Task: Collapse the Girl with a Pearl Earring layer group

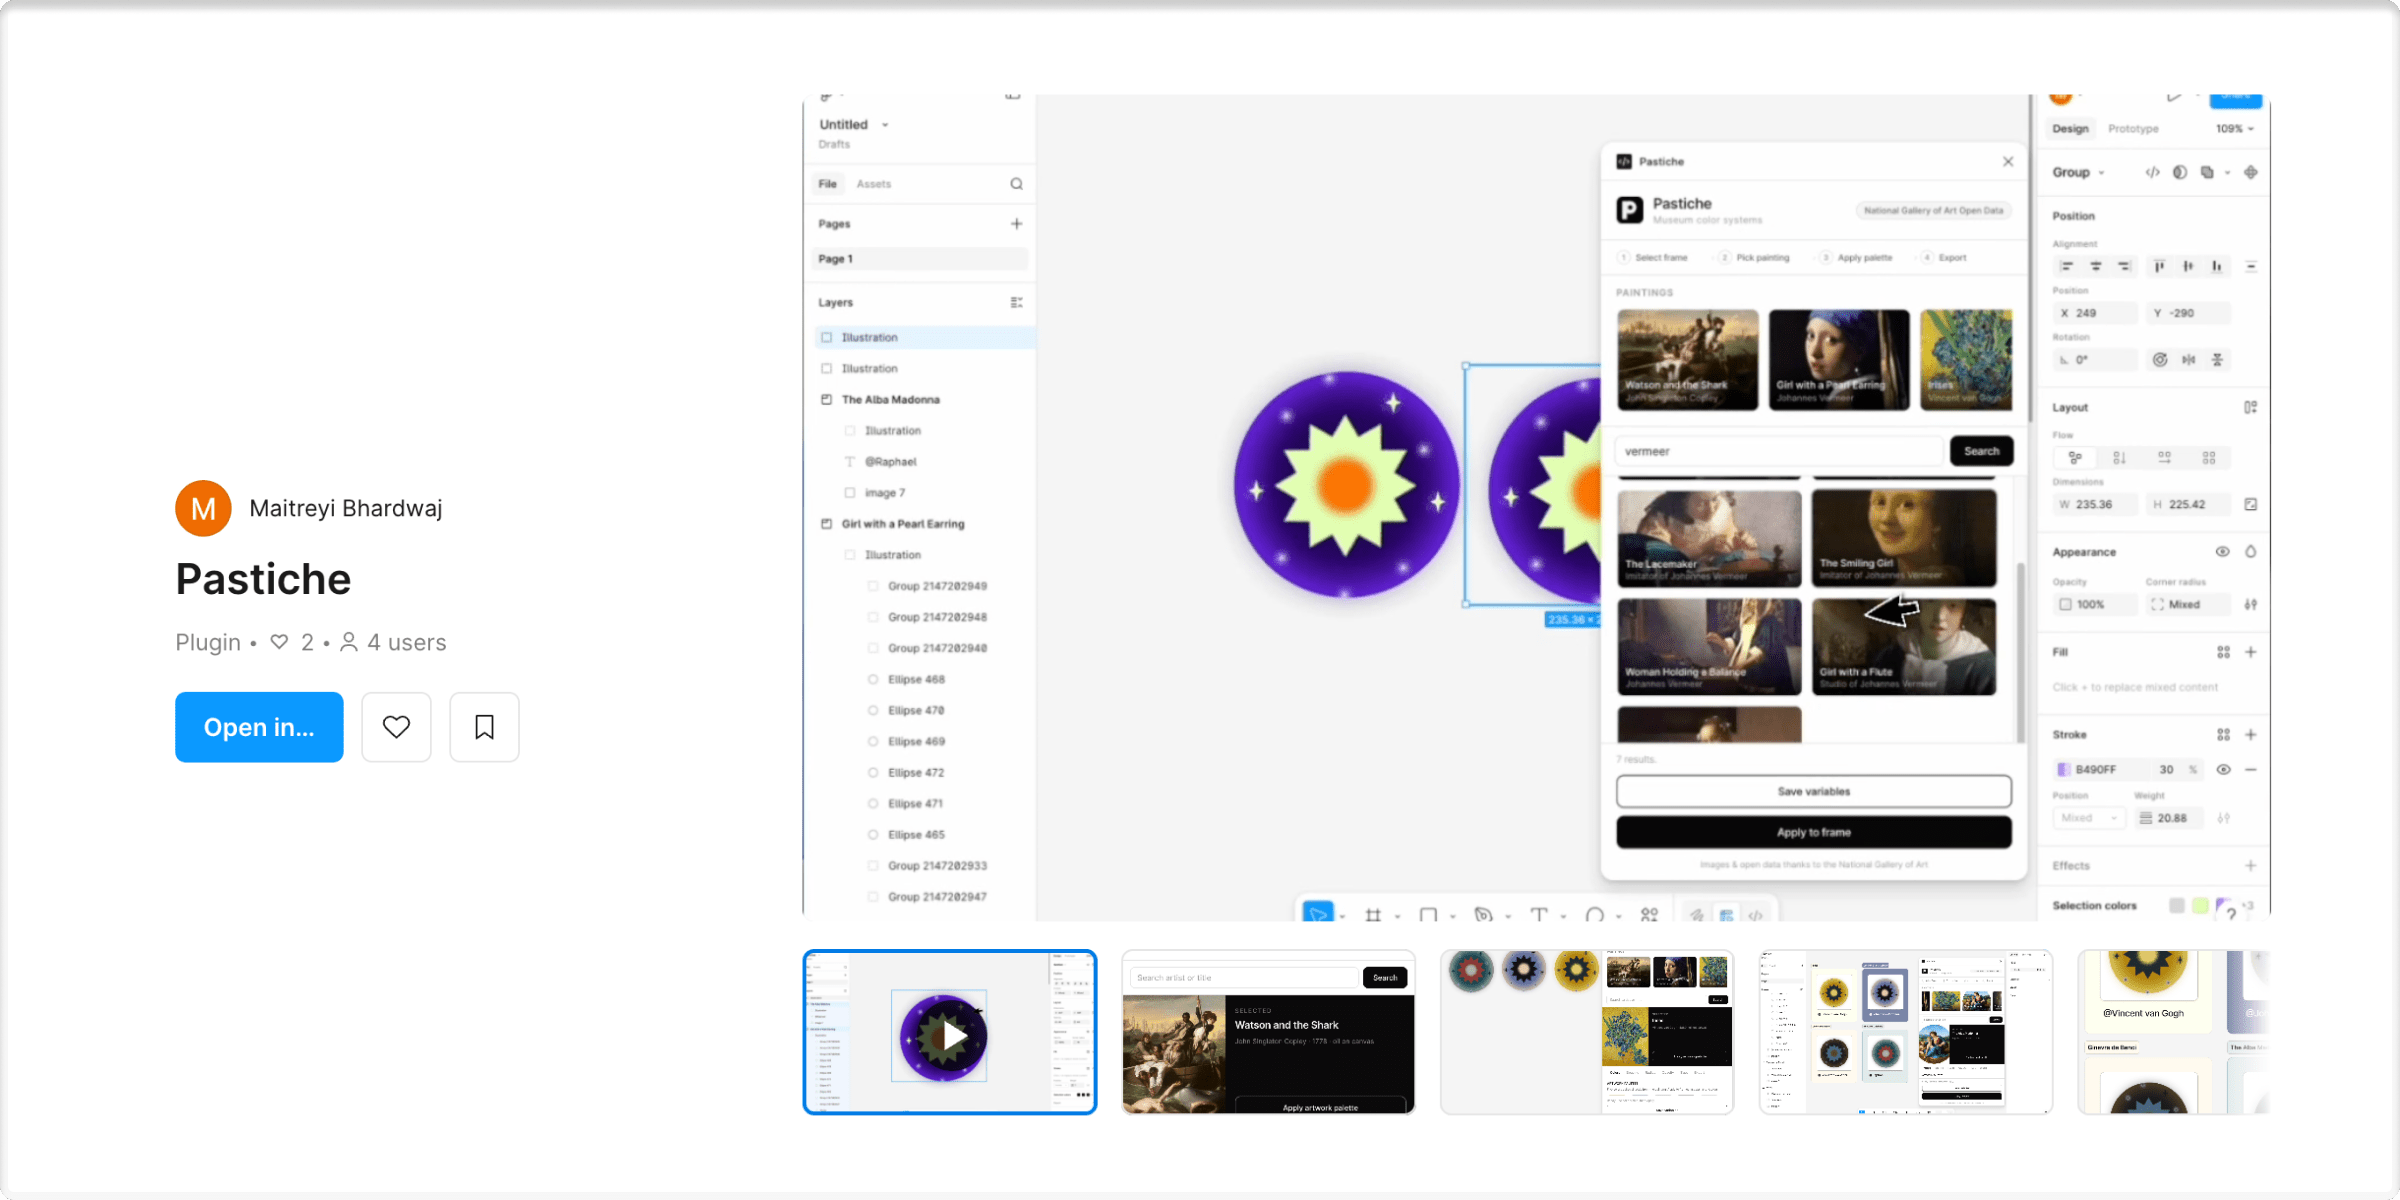Action: click(827, 523)
